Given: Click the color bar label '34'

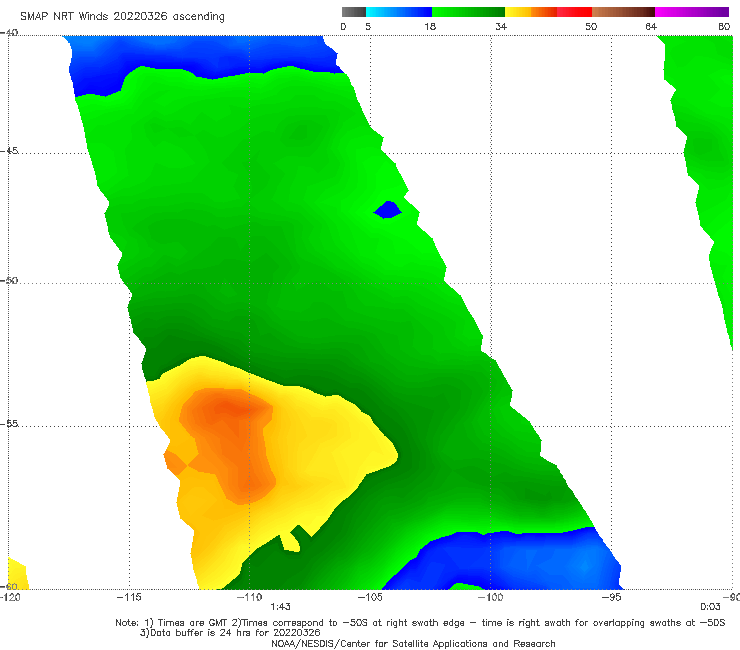Looking at the screenshot, I should point(501,26).
